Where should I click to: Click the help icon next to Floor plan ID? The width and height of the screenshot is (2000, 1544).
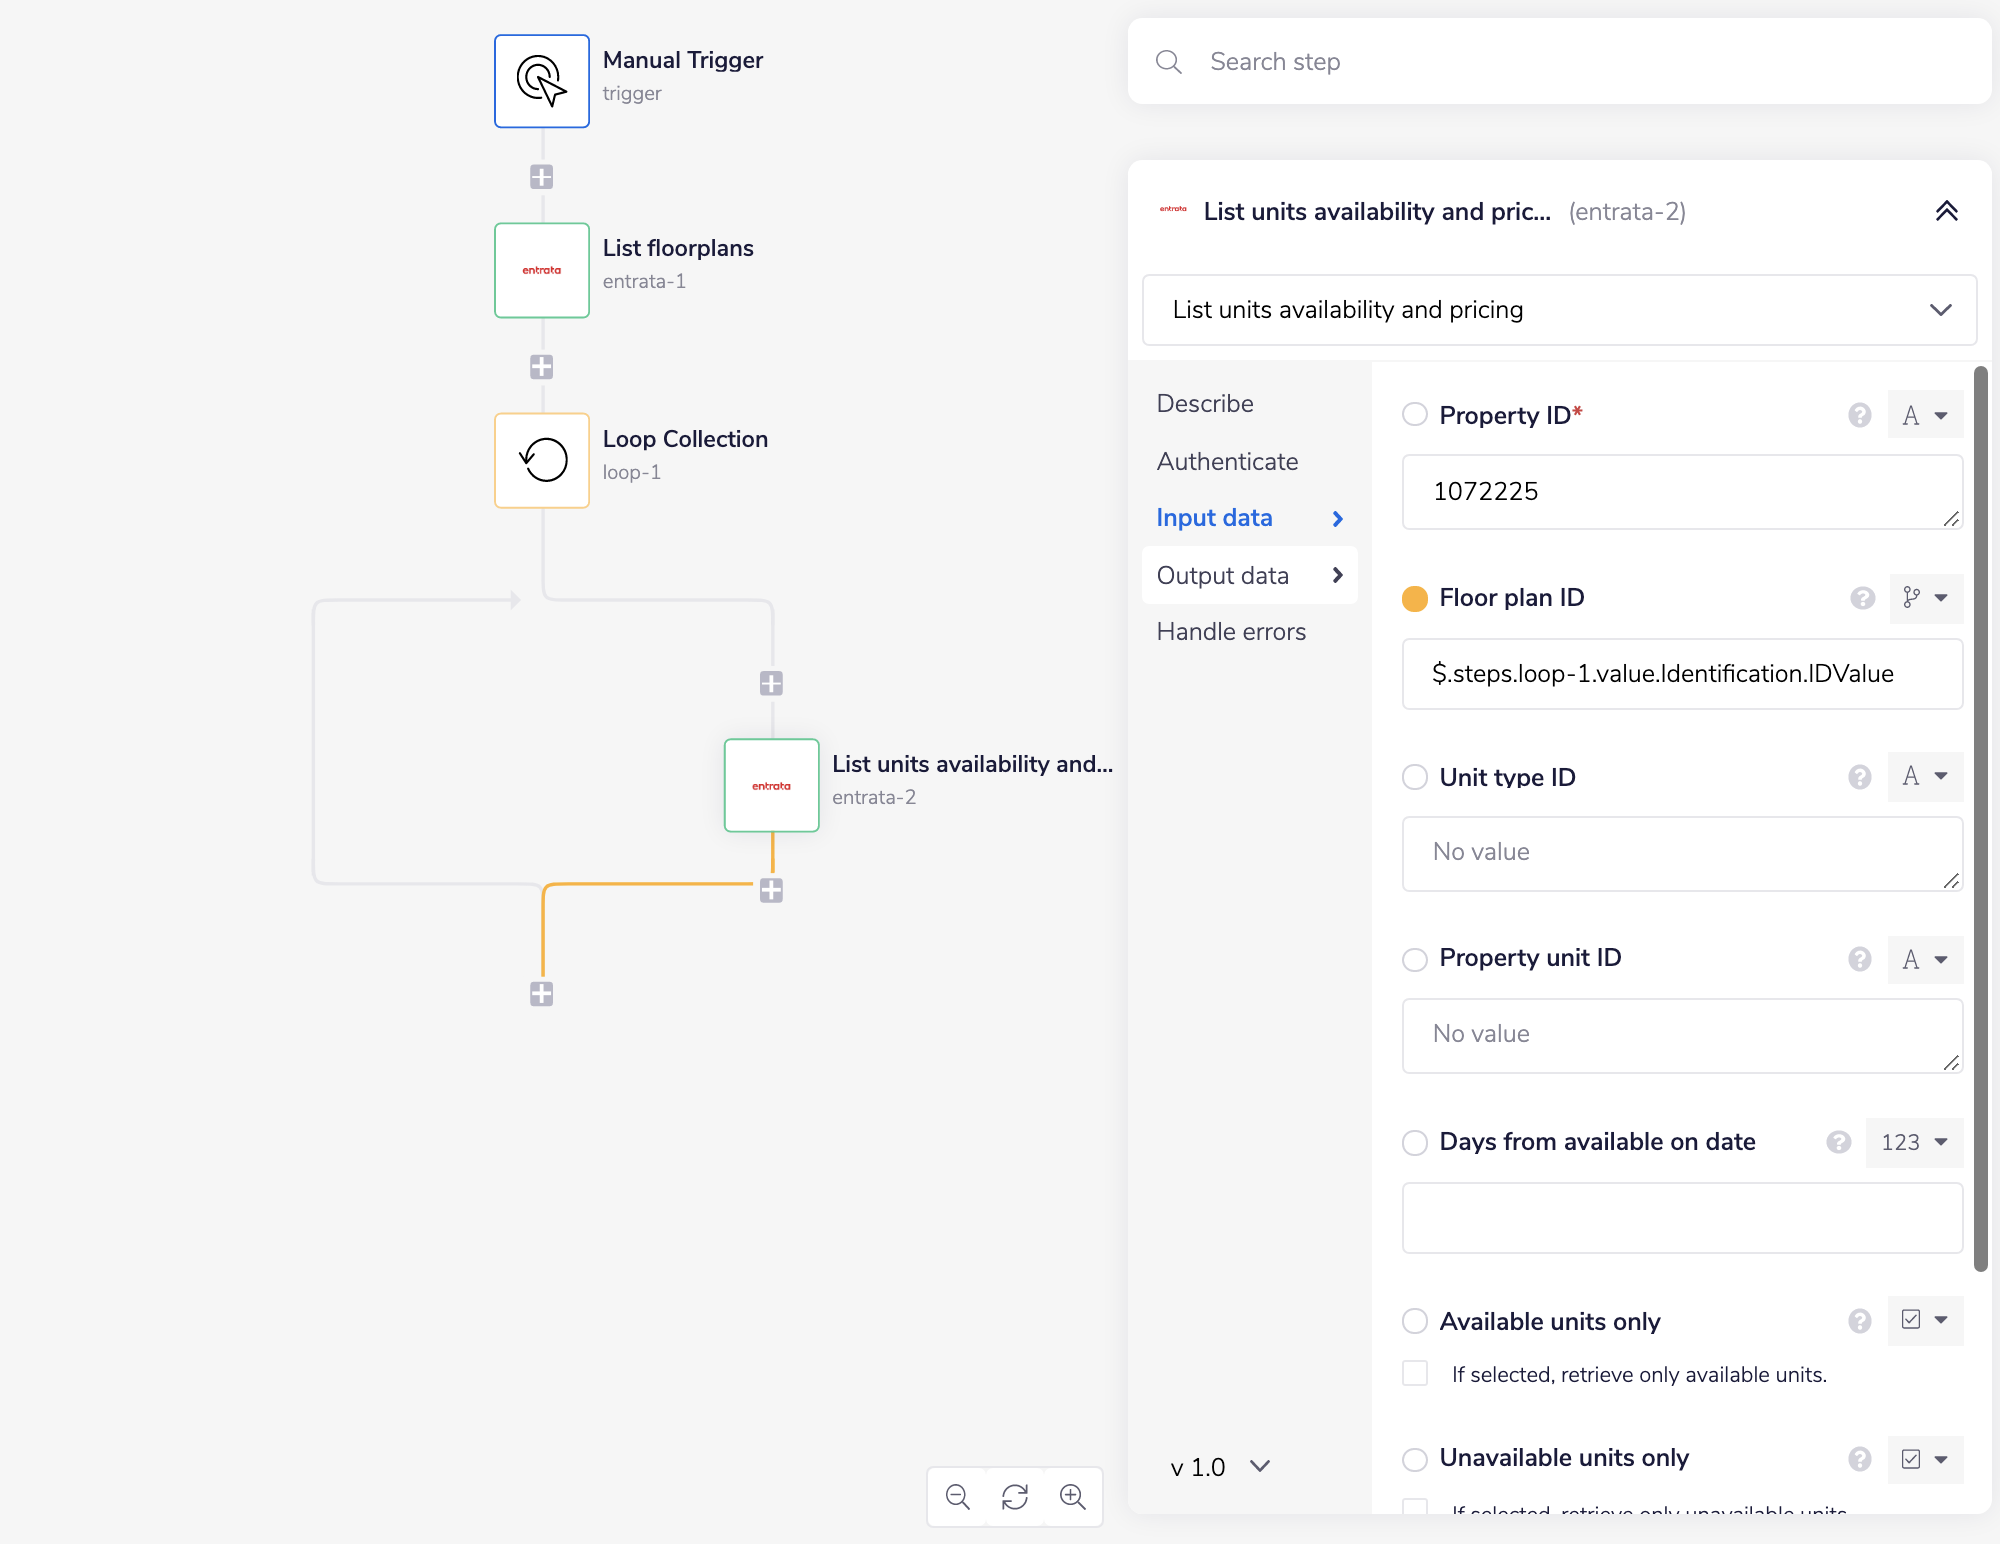1862,598
